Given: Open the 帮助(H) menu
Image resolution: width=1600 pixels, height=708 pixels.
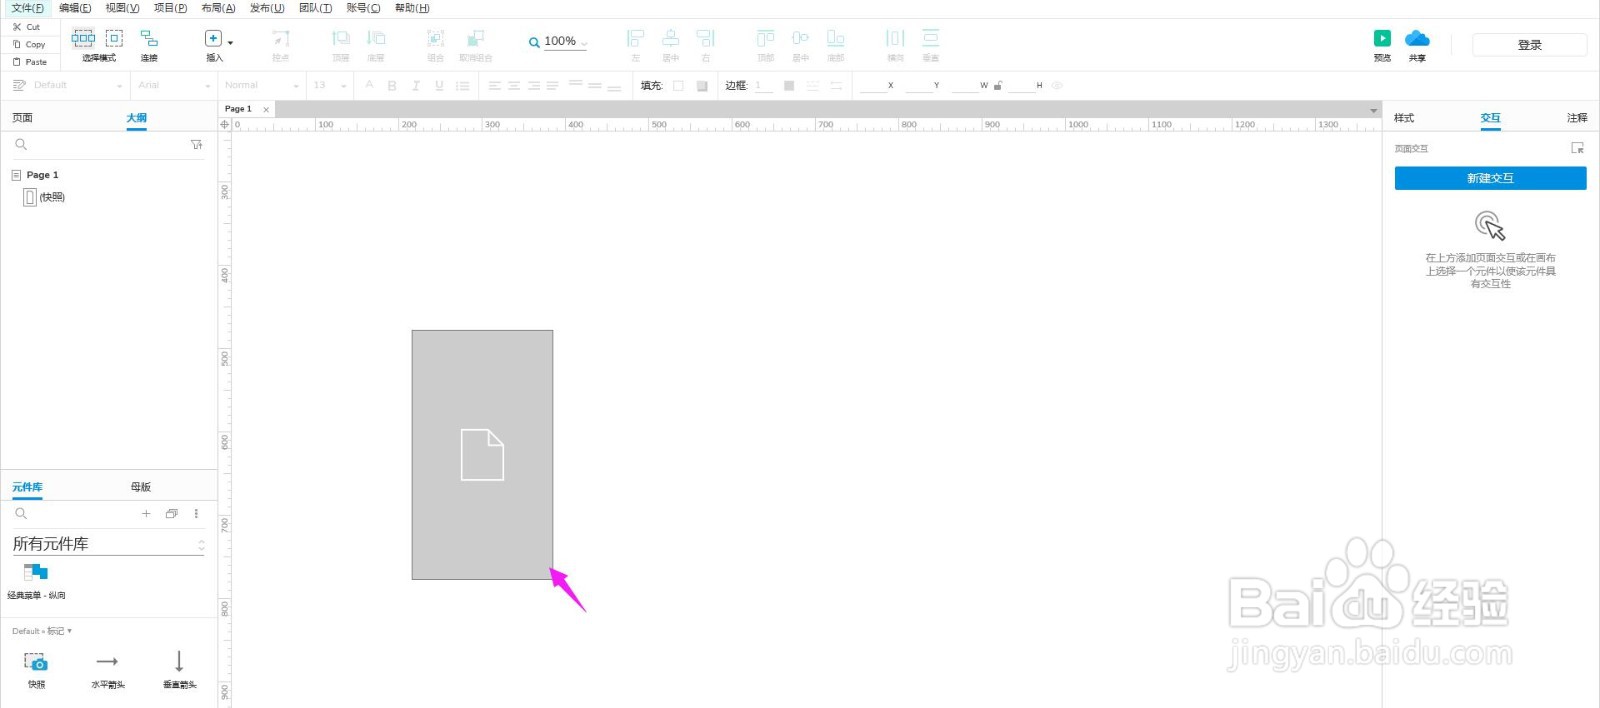Looking at the screenshot, I should tap(412, 8).
